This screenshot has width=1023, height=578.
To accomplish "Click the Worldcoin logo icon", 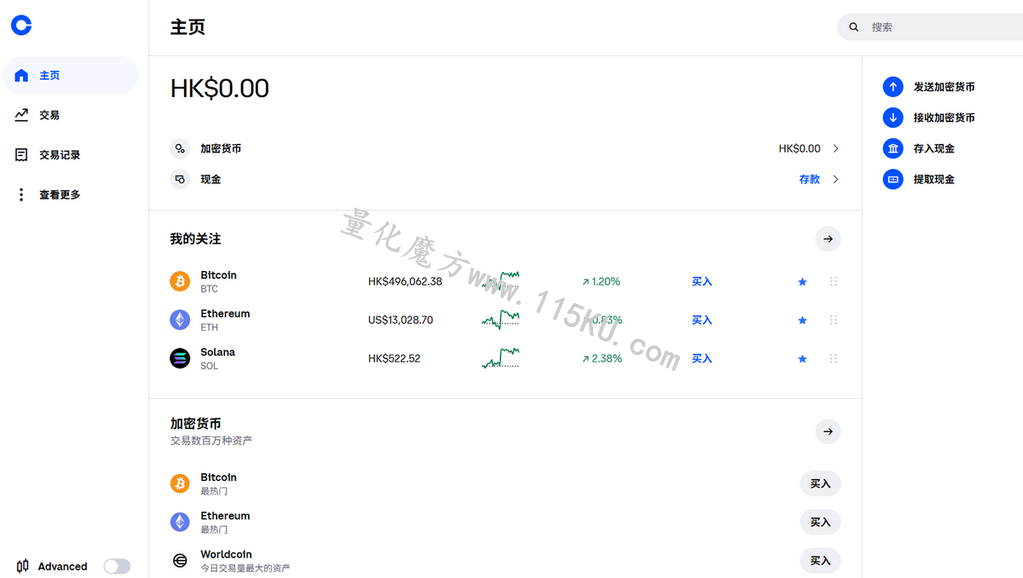I will click(x=180, y=560).
